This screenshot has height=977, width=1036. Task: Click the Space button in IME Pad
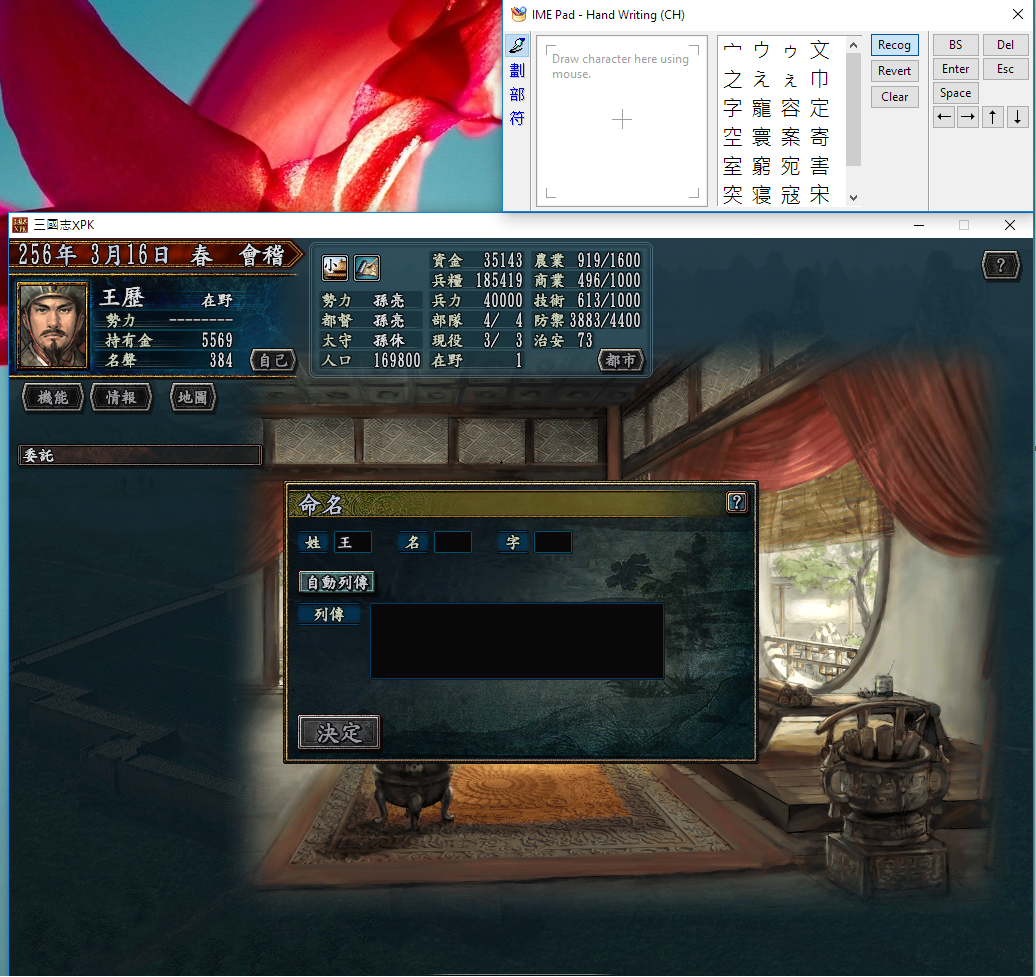955,93
